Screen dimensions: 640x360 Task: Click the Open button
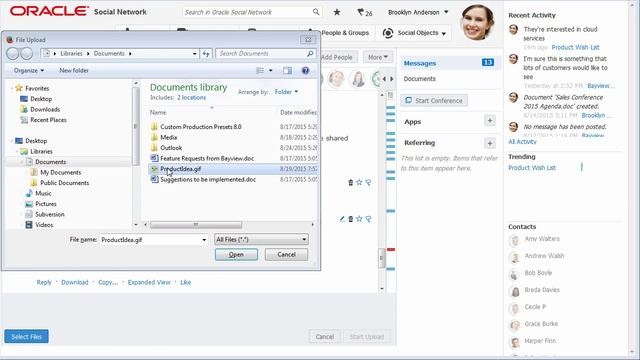click(x=236, y=254)
